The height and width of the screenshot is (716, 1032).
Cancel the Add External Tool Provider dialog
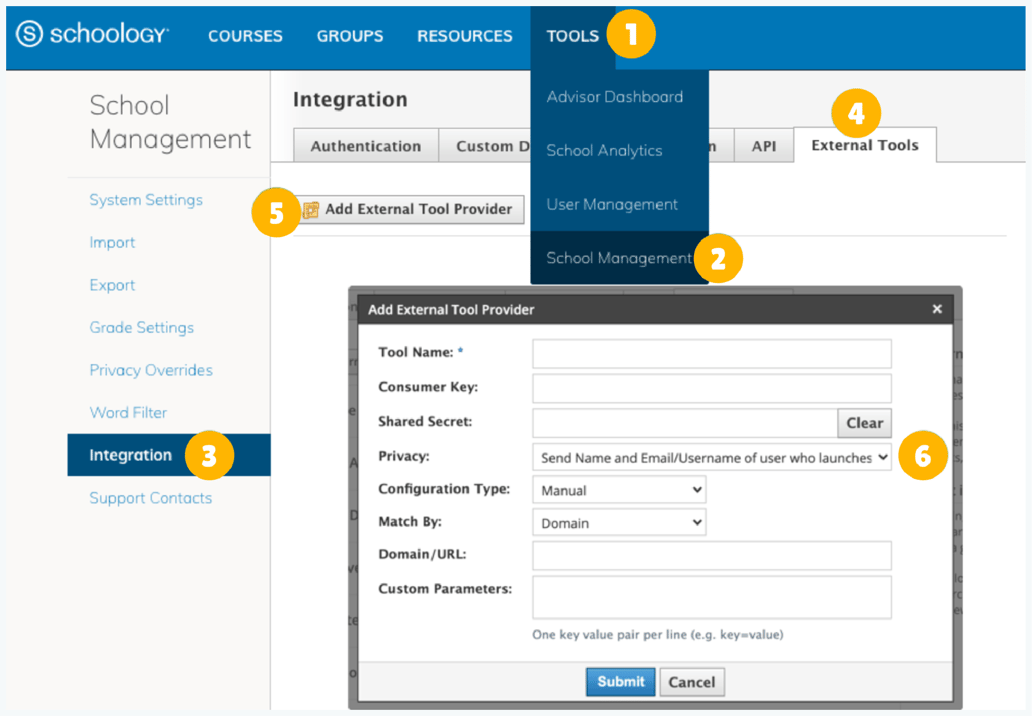point(692,681)
